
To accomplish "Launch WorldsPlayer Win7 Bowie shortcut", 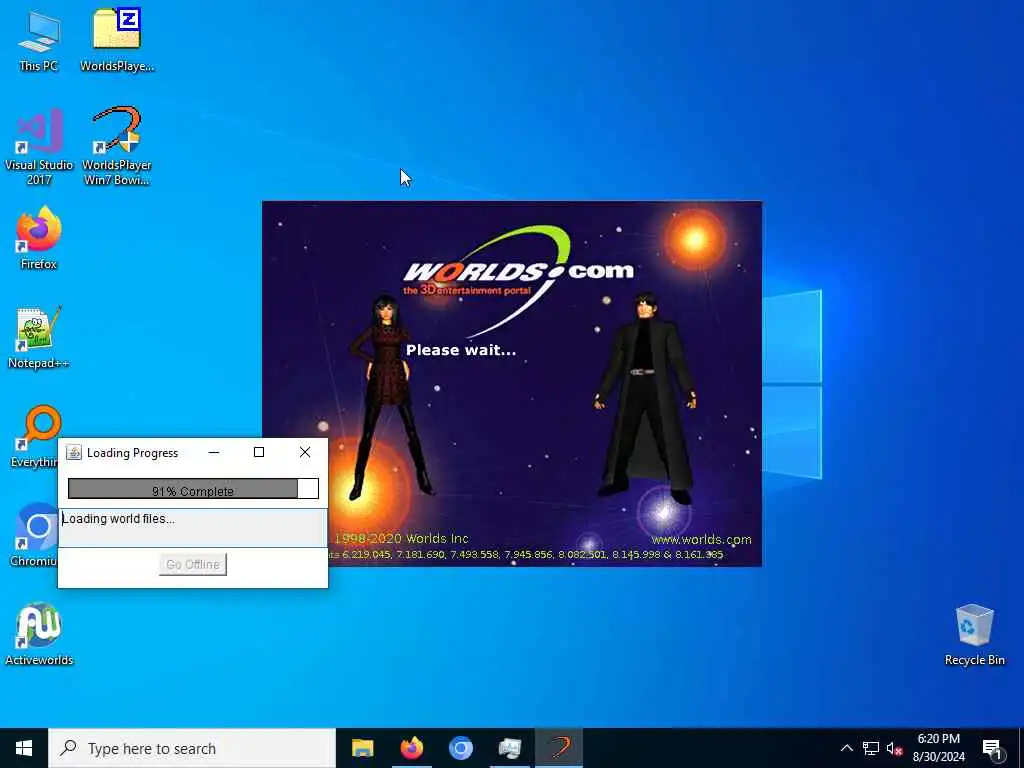I will tap(117, 147).
